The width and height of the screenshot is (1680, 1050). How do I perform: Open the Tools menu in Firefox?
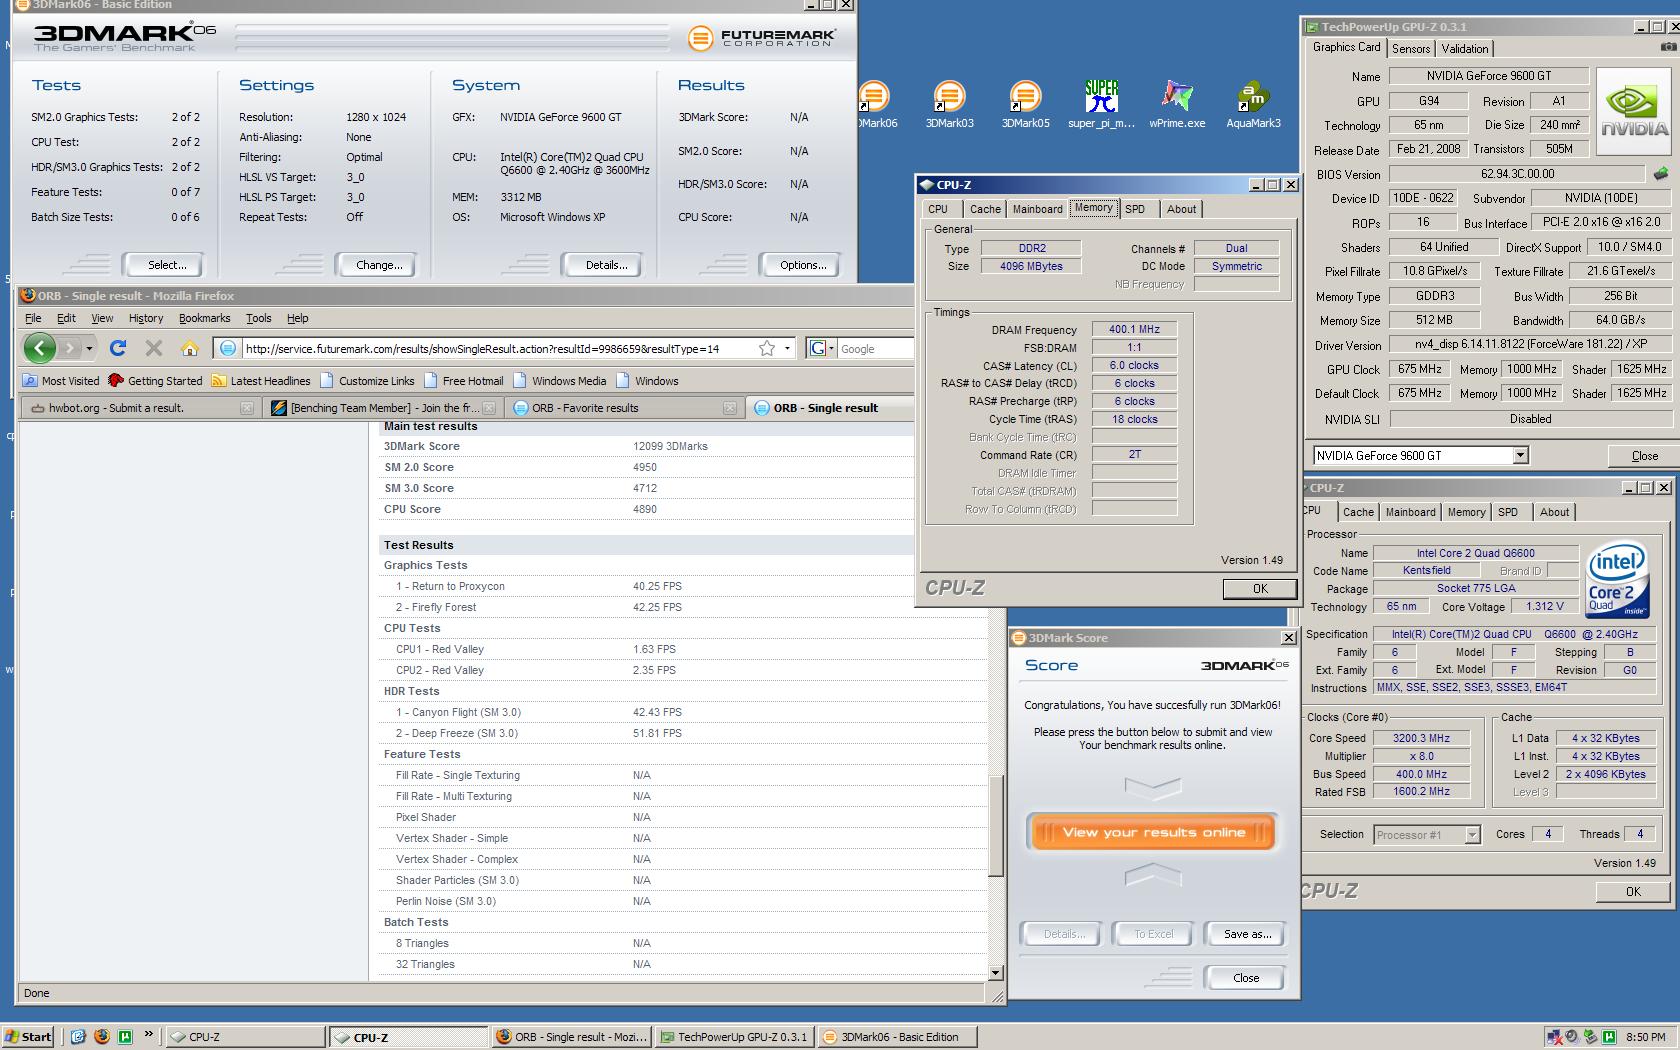tap(258, 318)
